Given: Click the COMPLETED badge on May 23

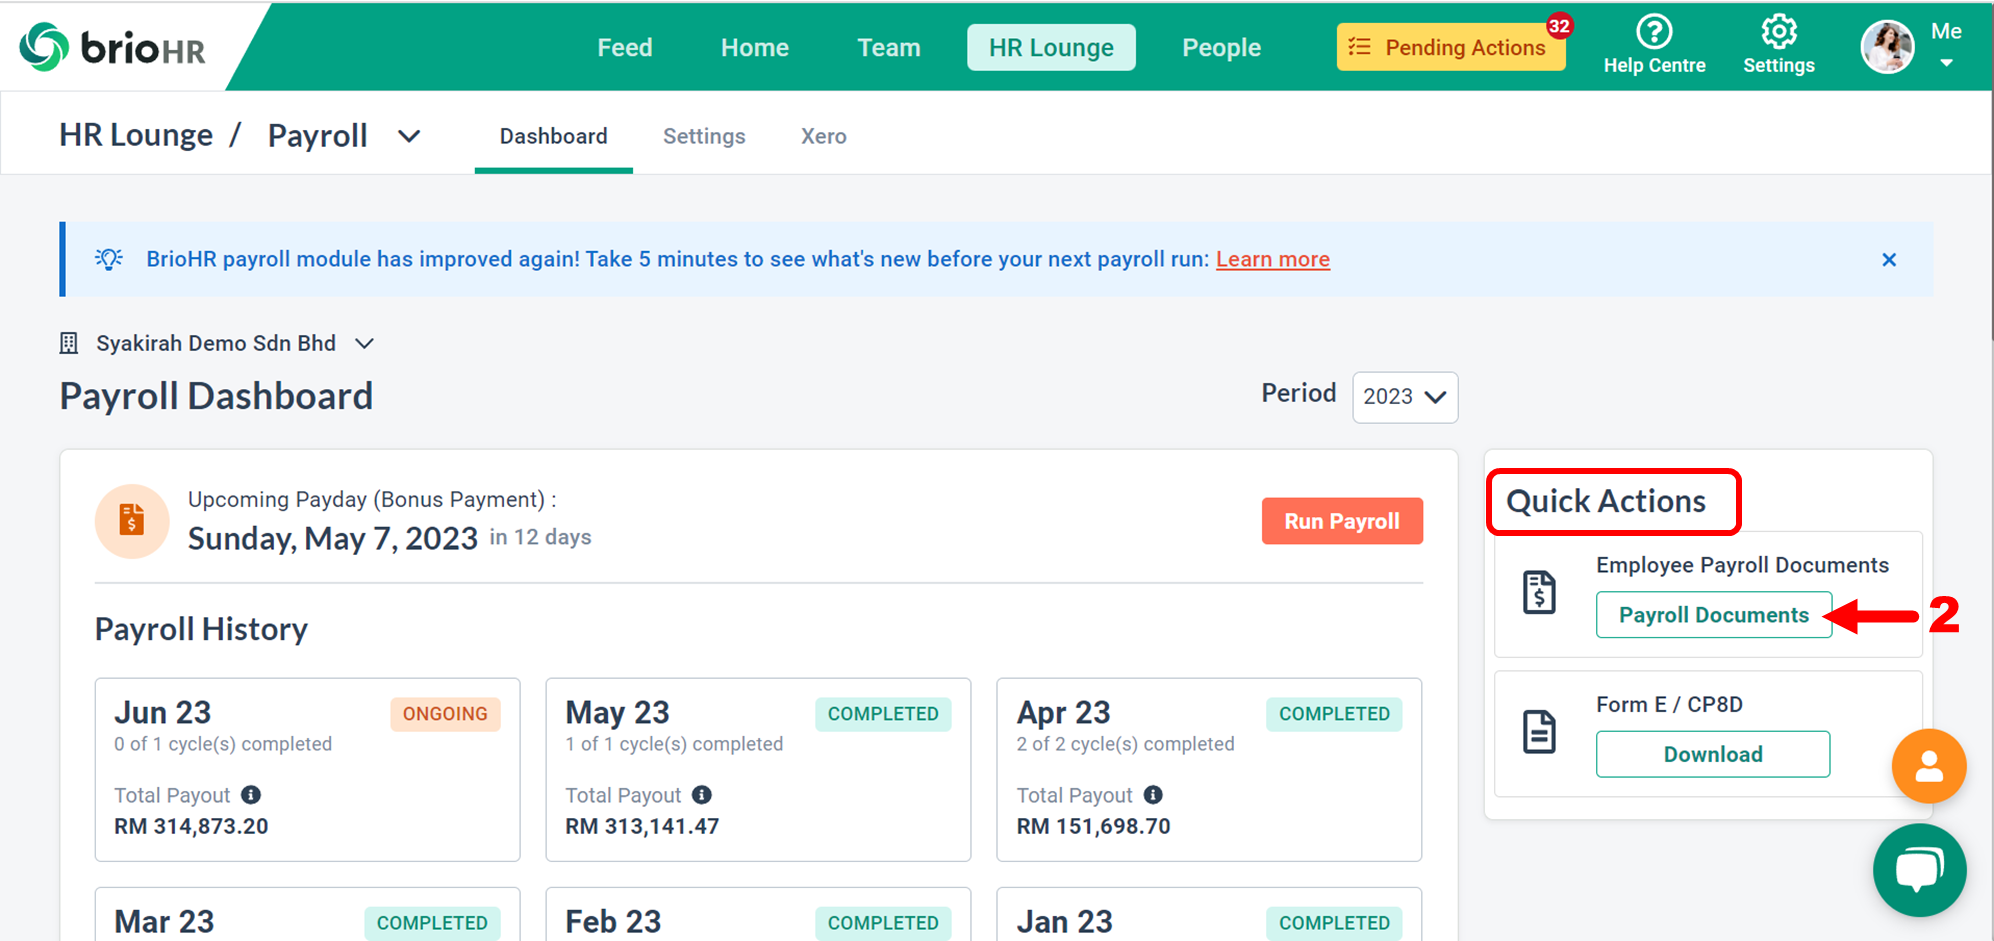Looking at the screenshot, I should [x=883, y=714].
